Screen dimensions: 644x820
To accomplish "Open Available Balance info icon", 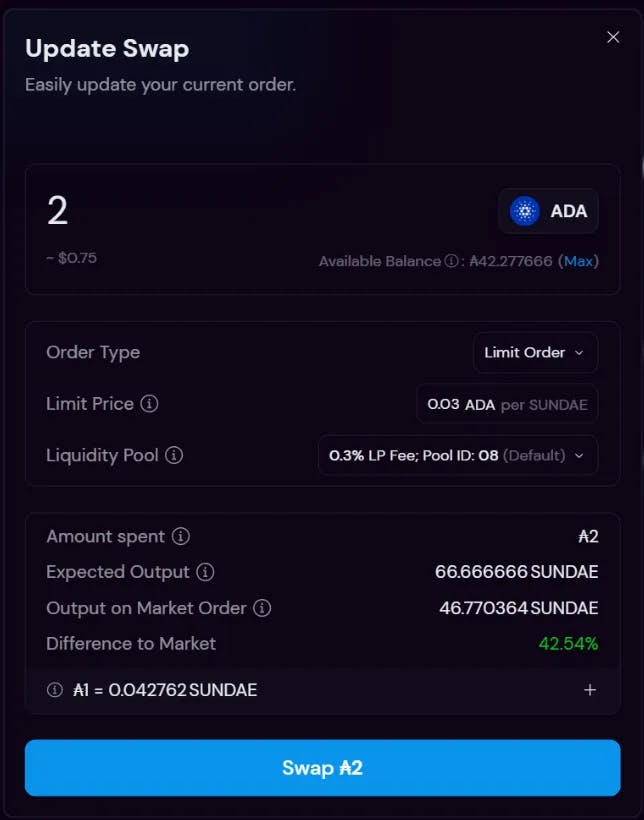I will [451, 261].
